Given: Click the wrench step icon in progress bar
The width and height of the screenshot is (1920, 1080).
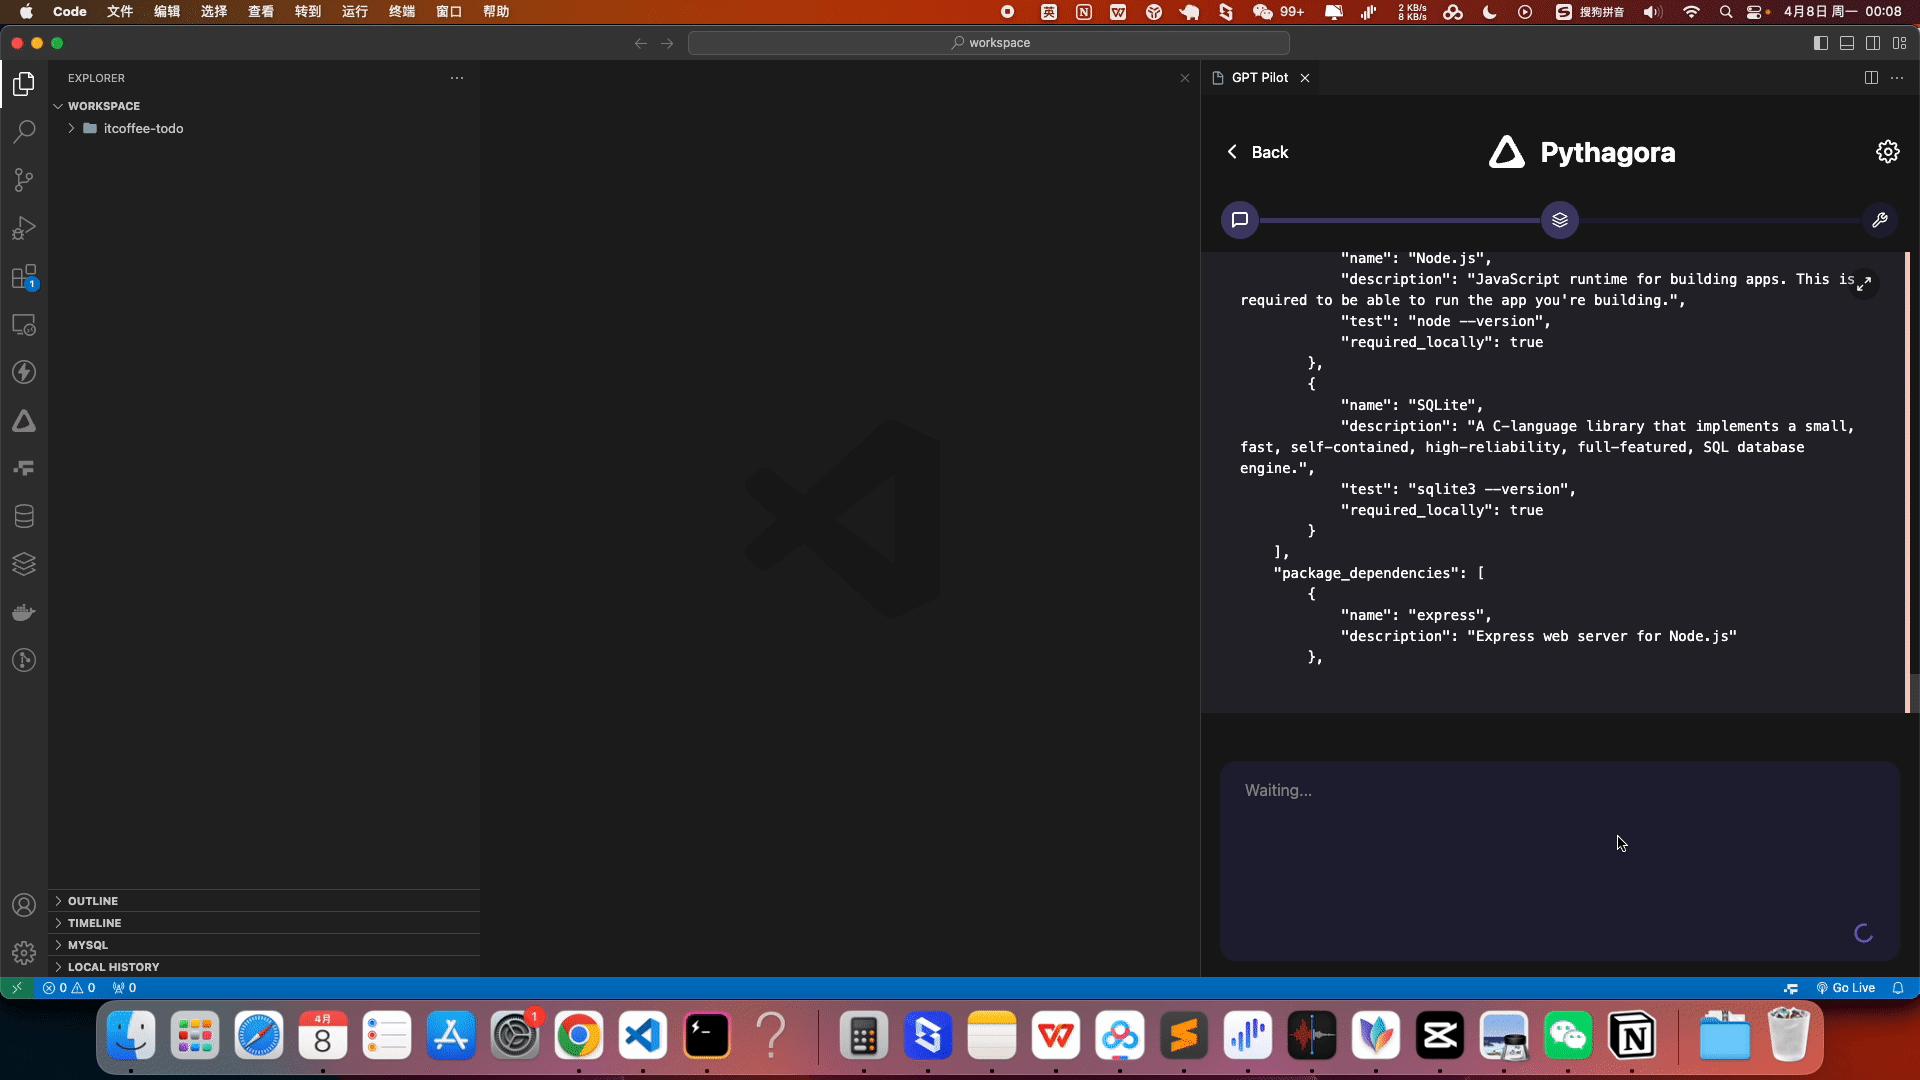Looking at the screenshot, I should click(x=1879, y=220).
